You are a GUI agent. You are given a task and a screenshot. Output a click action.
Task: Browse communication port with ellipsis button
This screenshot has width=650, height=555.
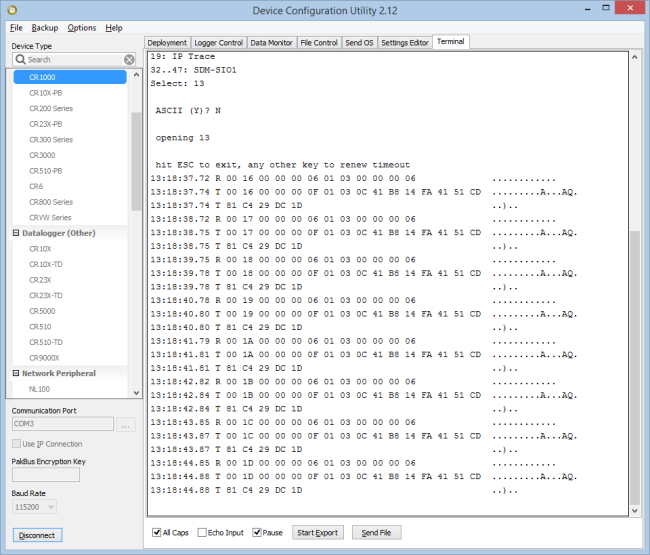[x=126, y=424]
